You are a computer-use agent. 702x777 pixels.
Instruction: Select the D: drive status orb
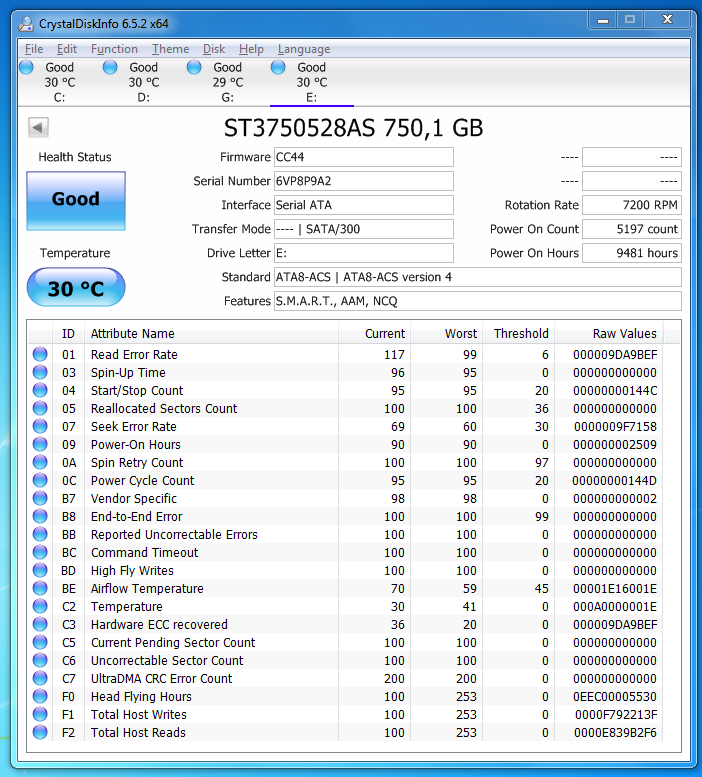(x=110, y=67)
